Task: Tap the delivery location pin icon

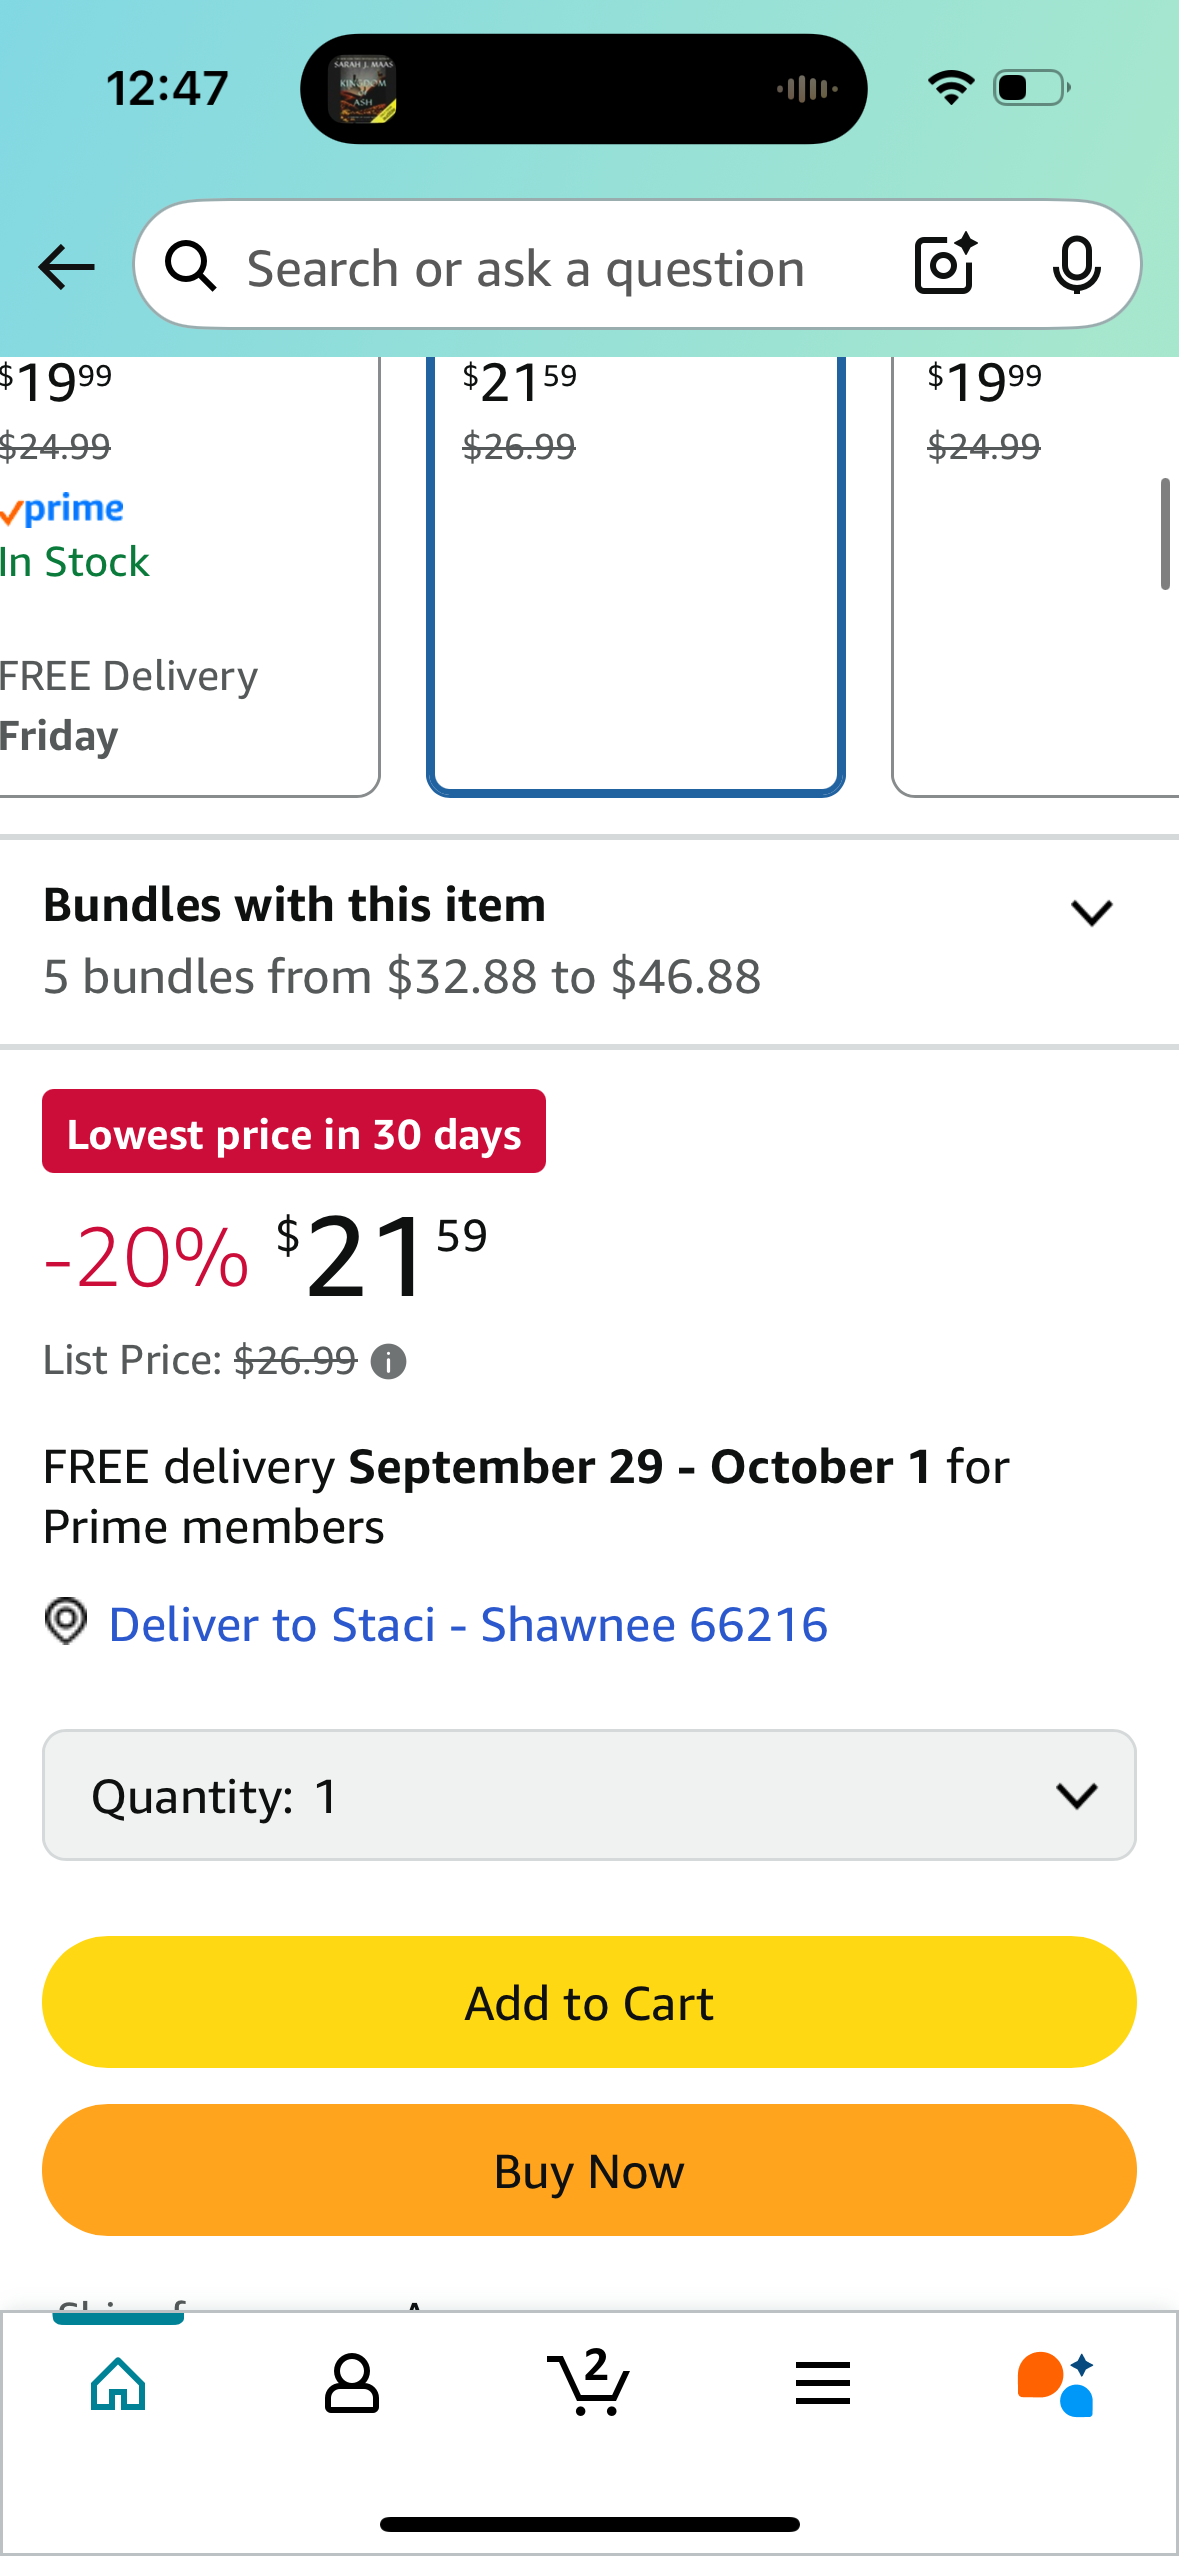Action: click(66, 1621)
